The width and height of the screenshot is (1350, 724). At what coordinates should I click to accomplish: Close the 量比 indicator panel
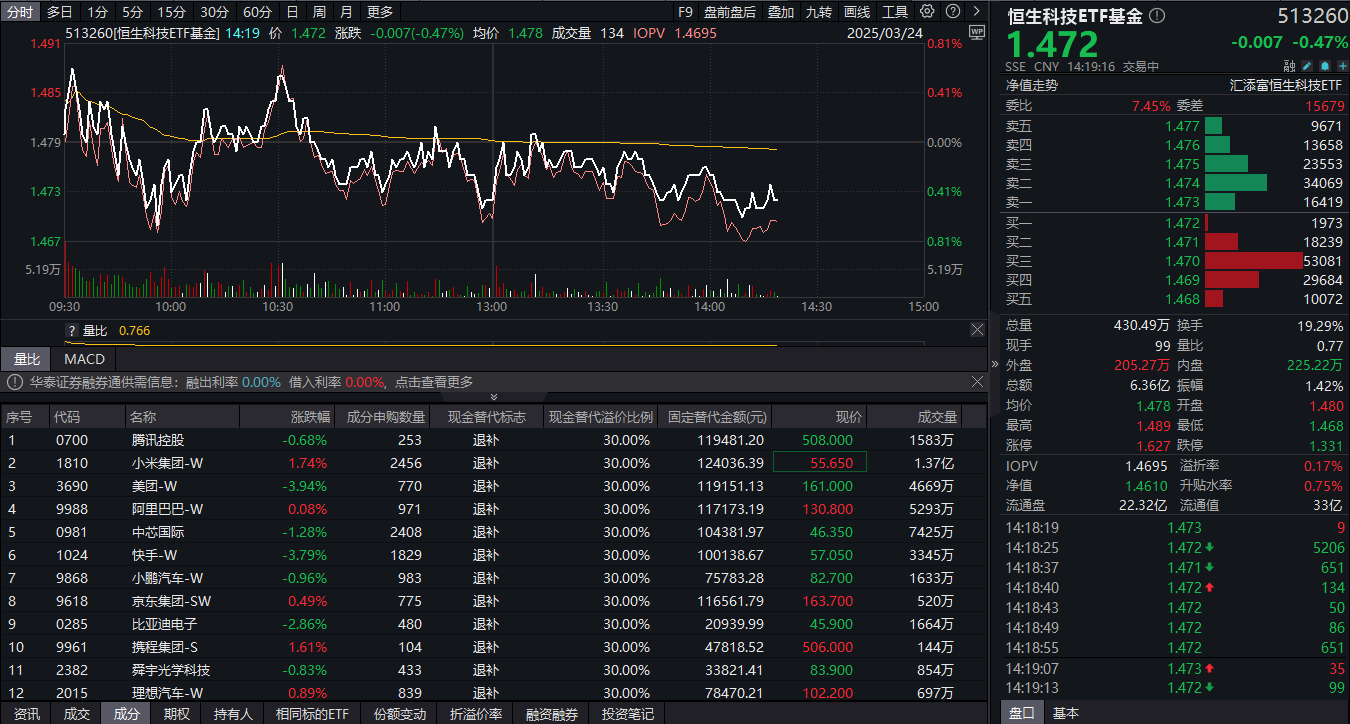pyautogui.click(x=977, y=329)
